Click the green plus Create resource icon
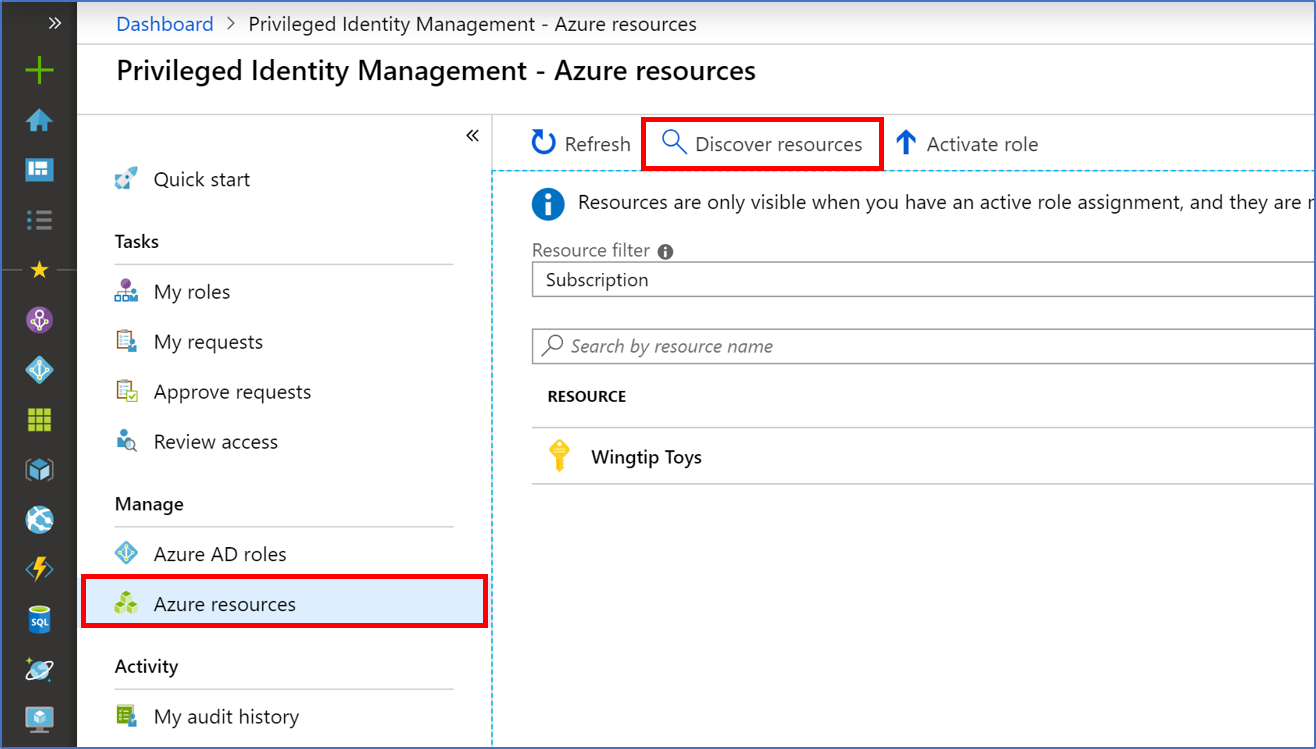 (x=39, y=70)
